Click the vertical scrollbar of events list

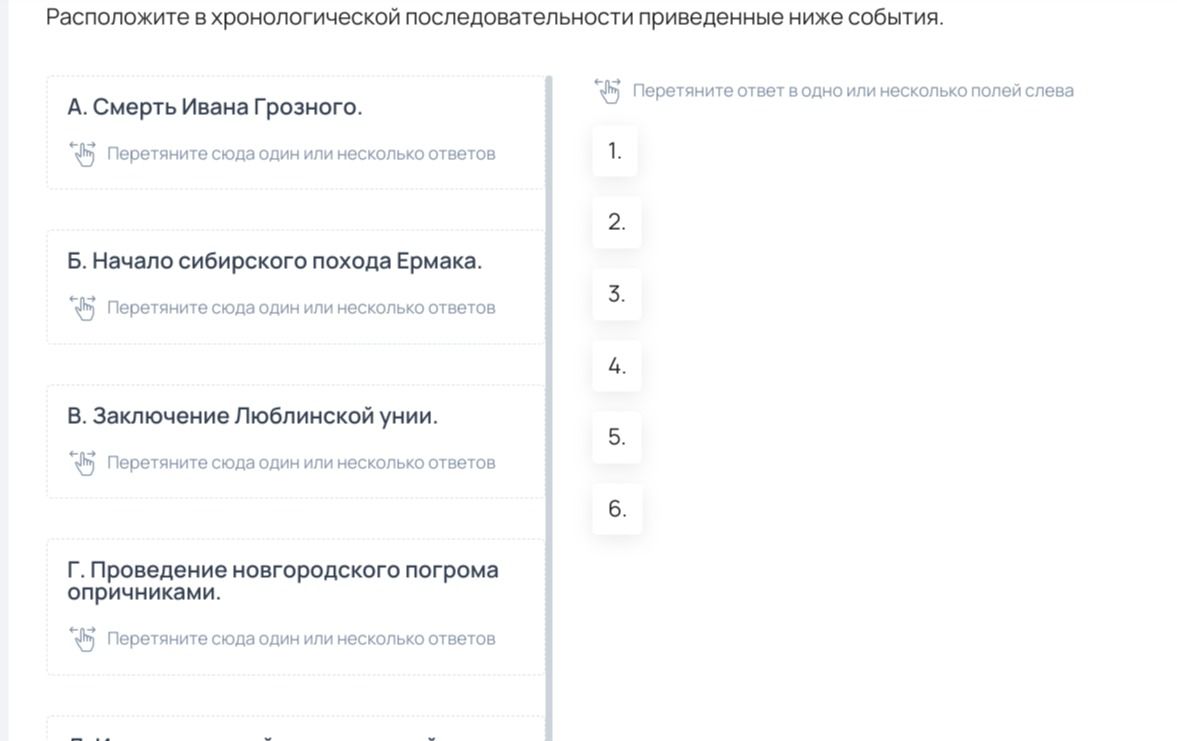pyautogui.click(x=549, y=408)
